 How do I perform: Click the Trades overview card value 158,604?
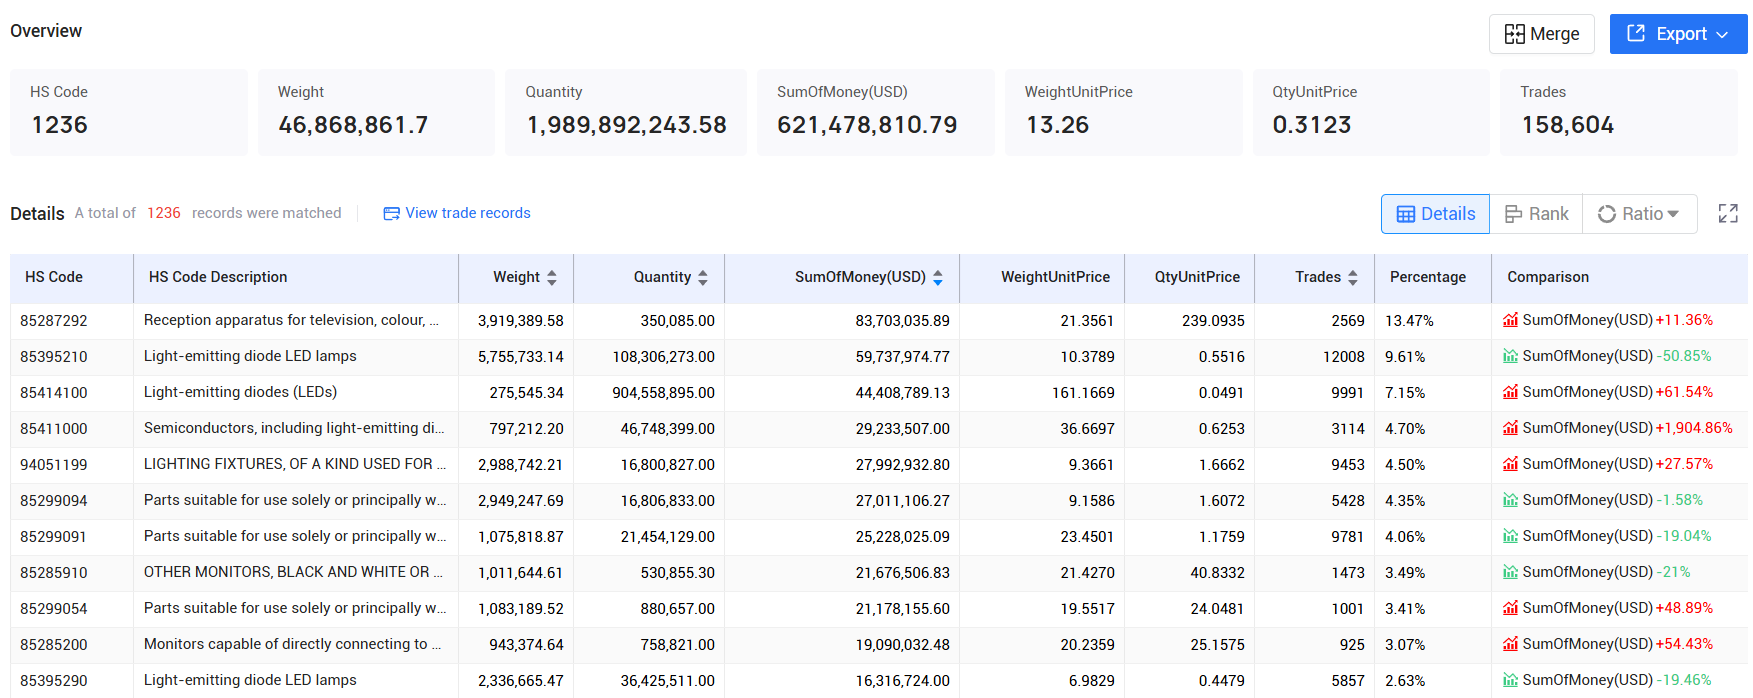1567,125
